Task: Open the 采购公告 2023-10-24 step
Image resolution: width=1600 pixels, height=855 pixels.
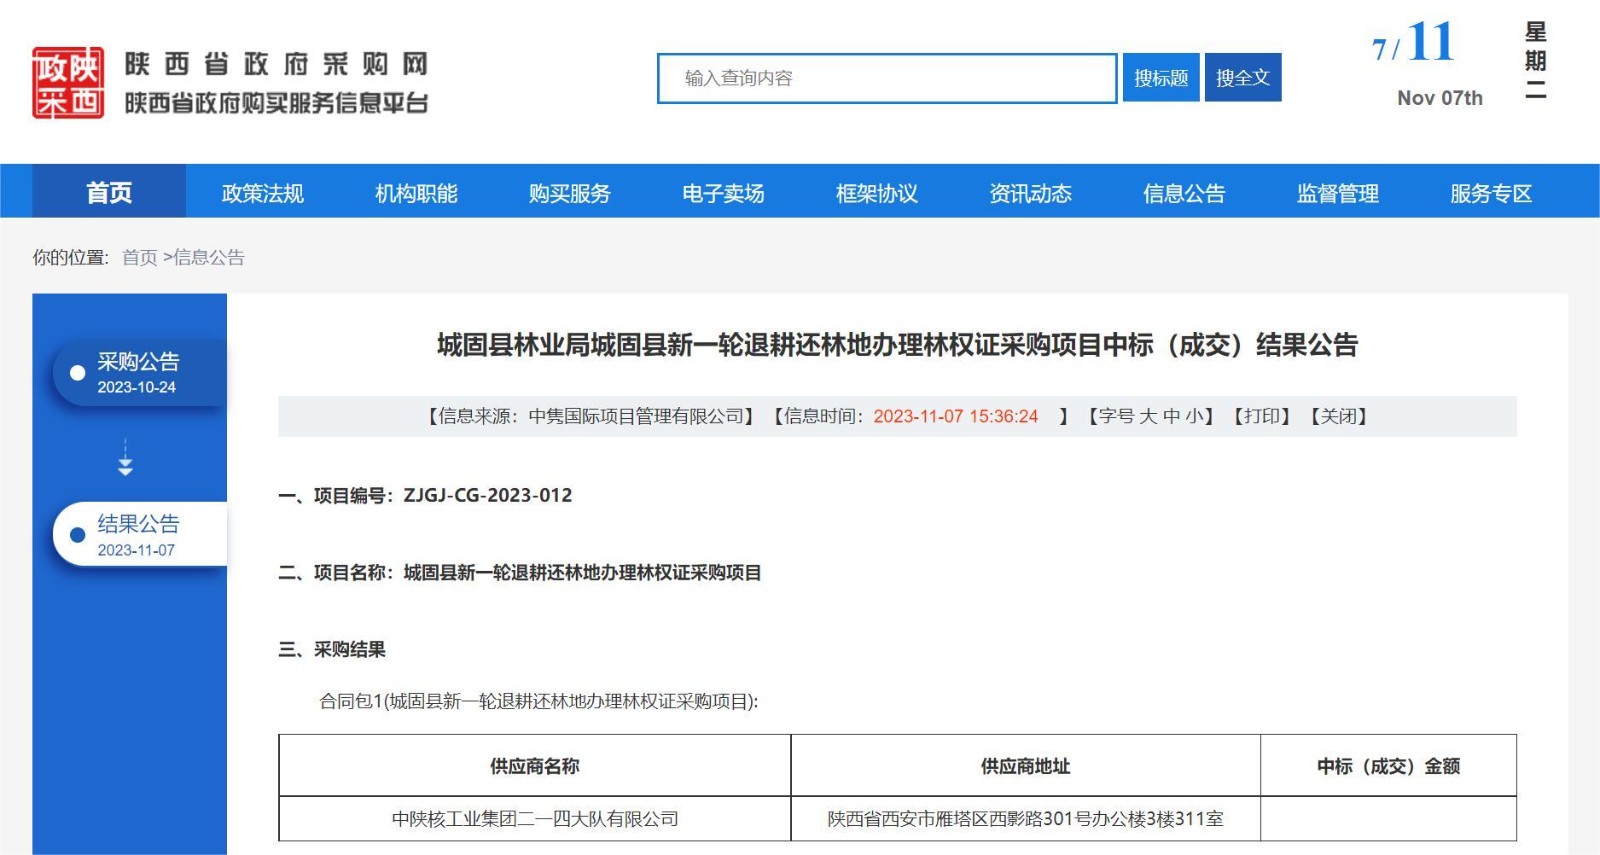Action: (138, 372)
